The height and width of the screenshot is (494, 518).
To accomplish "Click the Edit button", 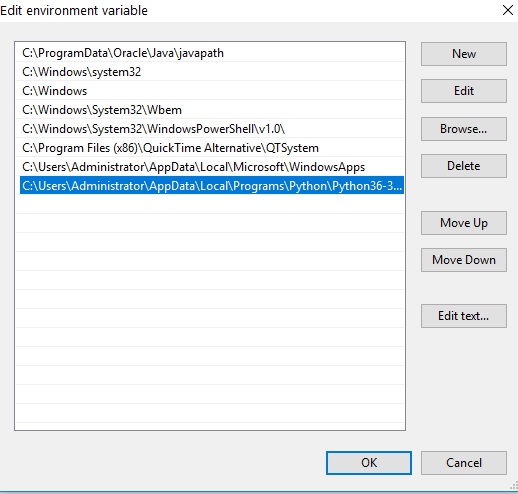I will pos(464,91).
